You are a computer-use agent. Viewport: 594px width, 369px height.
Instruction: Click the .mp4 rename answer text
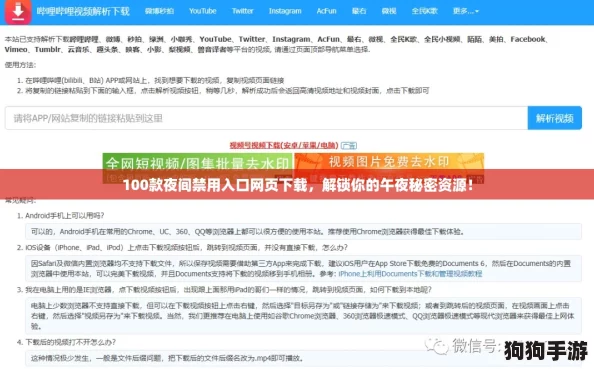coord(167,358)
